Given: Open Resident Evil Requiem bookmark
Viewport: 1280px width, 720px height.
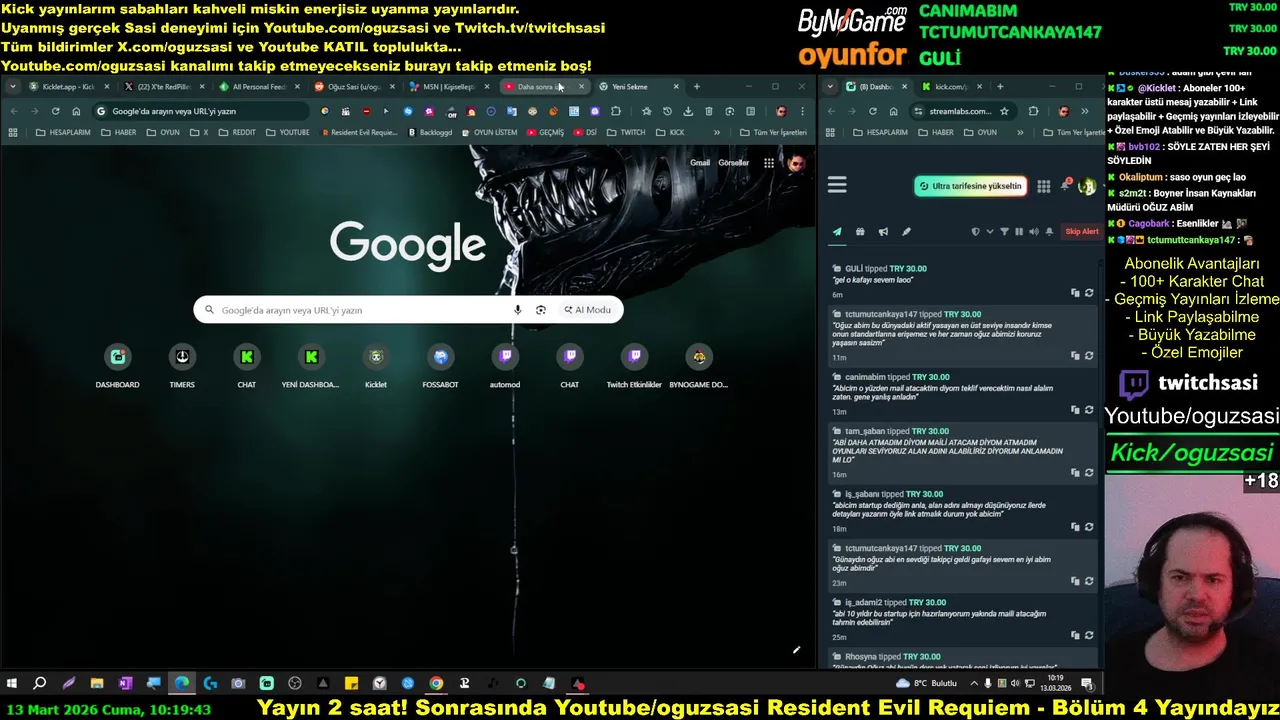Looking at the screenshot, I should point(360,132).
